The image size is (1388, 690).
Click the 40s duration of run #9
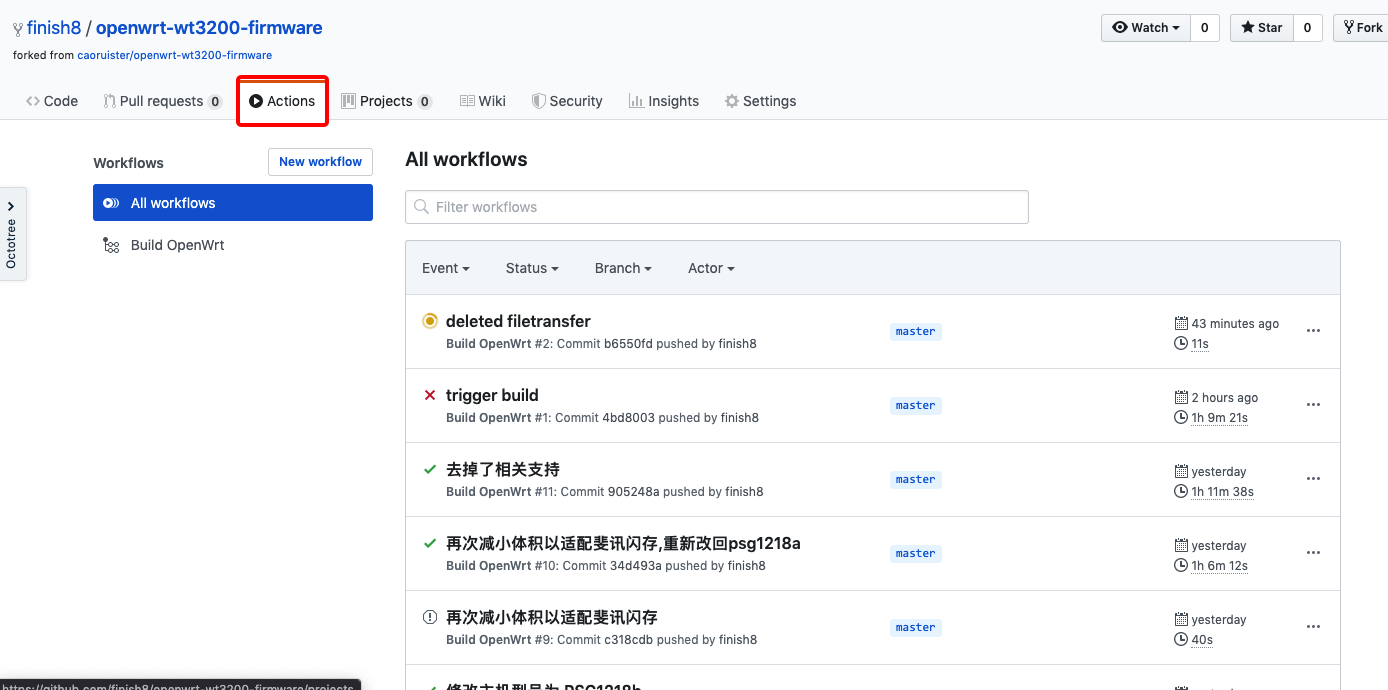[1202, 639]
